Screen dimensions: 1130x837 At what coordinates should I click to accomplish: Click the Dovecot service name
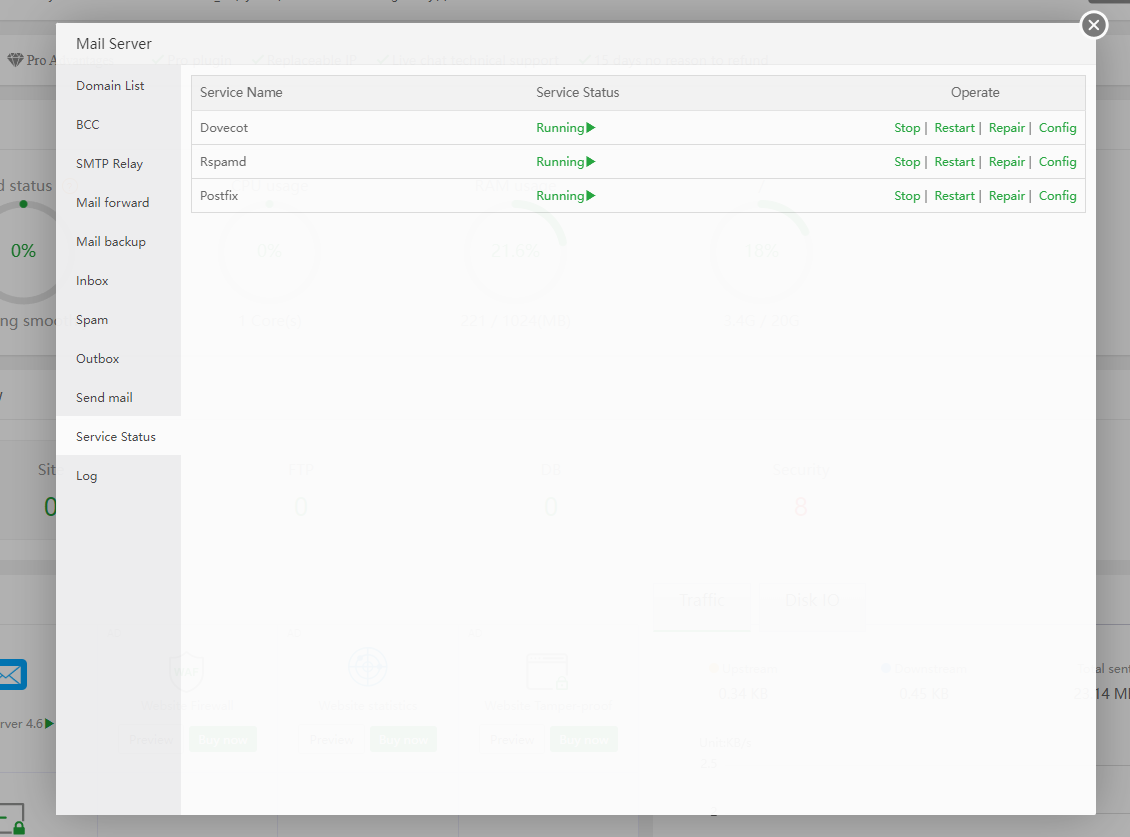223,128
